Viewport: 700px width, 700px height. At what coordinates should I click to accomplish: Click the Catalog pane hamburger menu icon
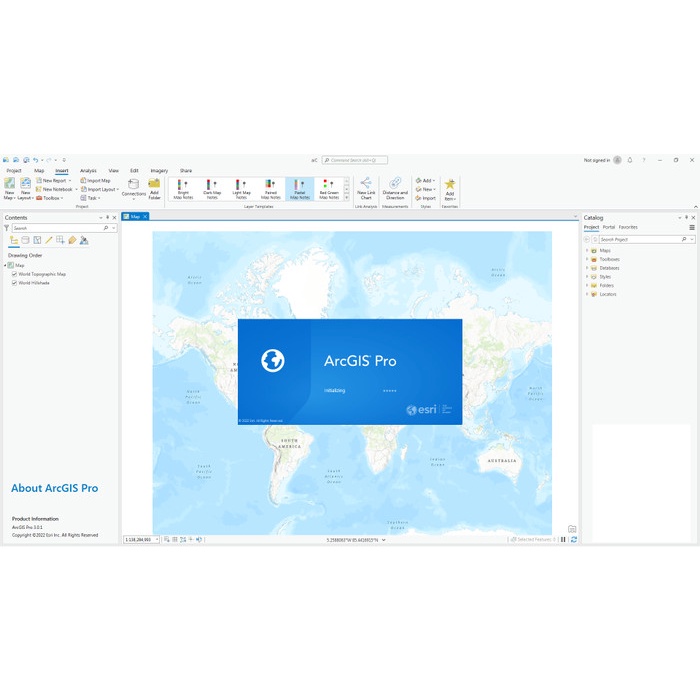[x=692, y=227]
